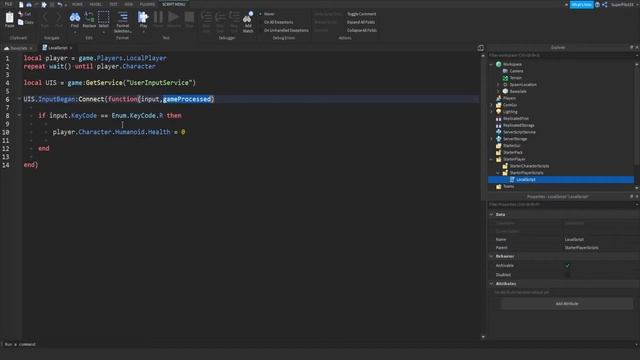Expand the Lighting tree node
The image size is (640, 360).
(x=491, y=111)
